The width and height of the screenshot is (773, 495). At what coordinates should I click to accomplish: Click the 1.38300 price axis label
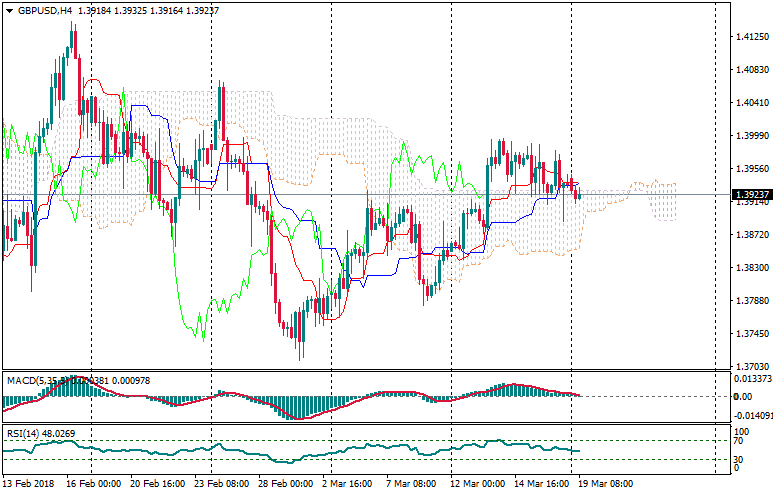point(750,268)
